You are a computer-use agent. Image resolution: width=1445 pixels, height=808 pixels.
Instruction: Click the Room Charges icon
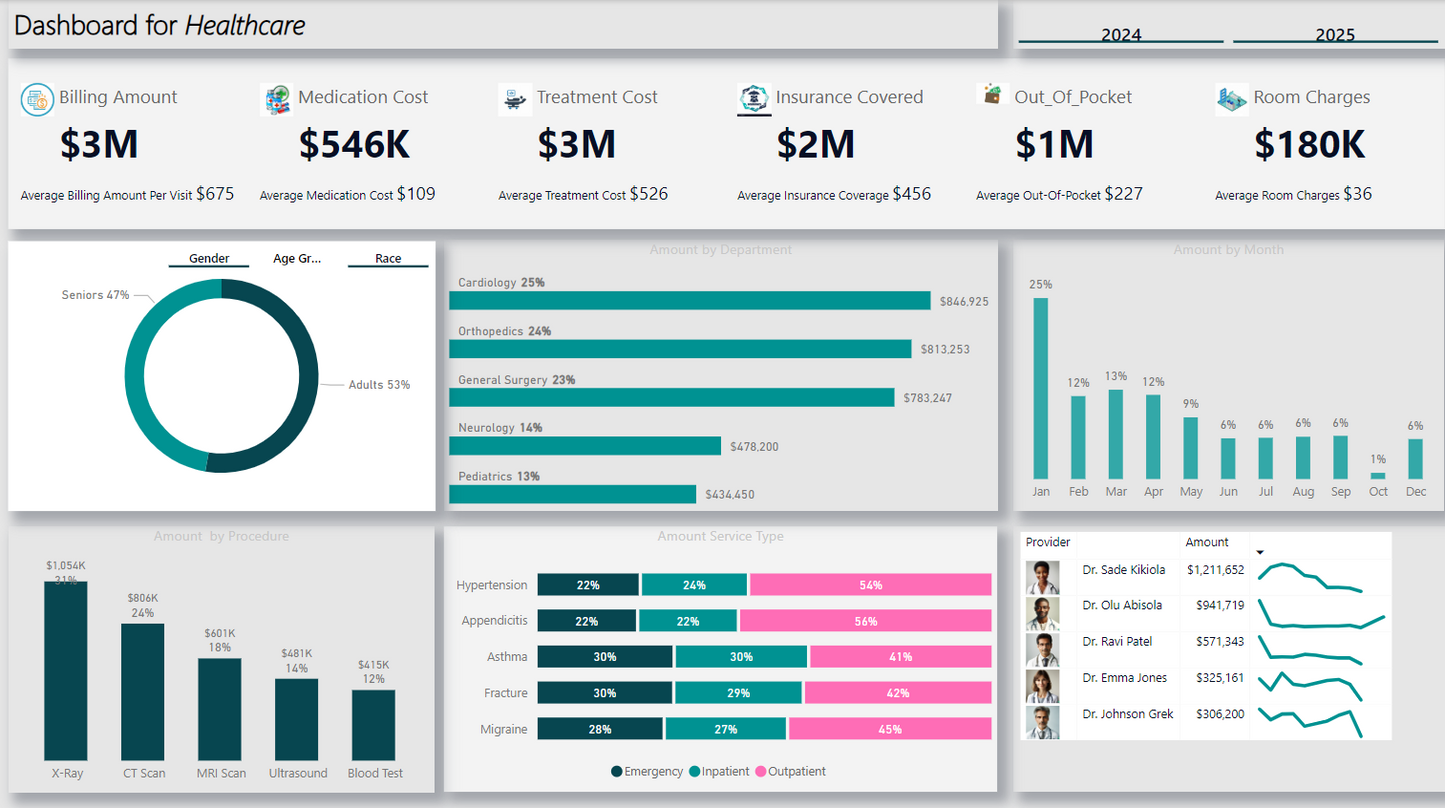pyautogui.click(x=1231, y=100)
